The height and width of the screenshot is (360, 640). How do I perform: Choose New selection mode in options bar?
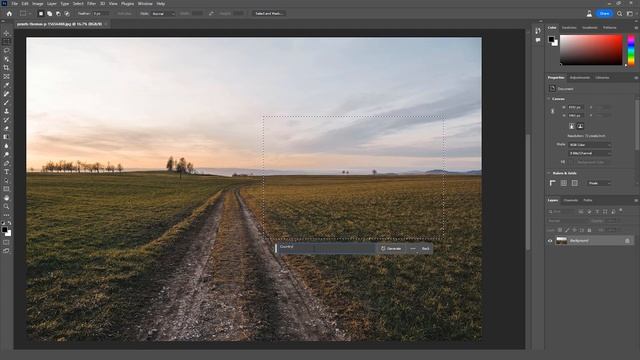[41, 13]
